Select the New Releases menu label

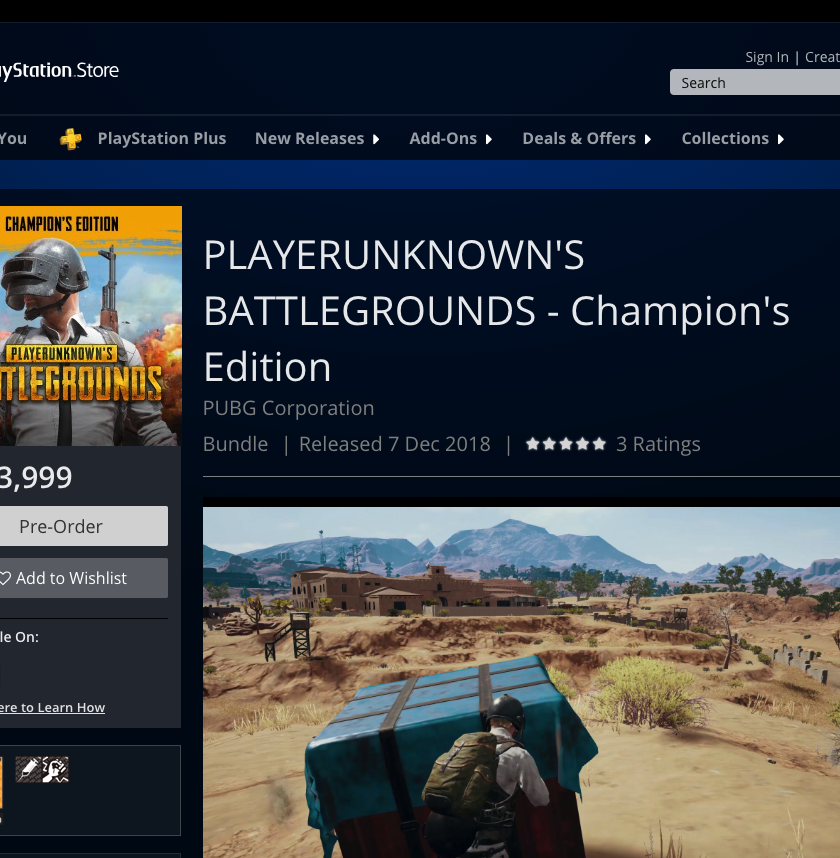(x=309, y=139)
